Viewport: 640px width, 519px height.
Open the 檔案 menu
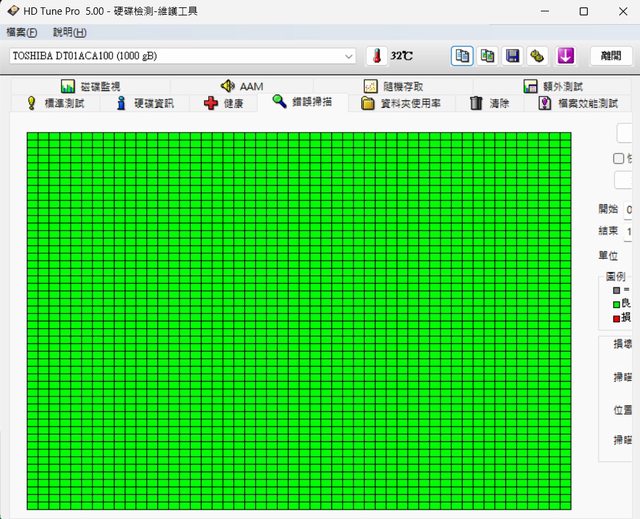click(x=22, y=33)
